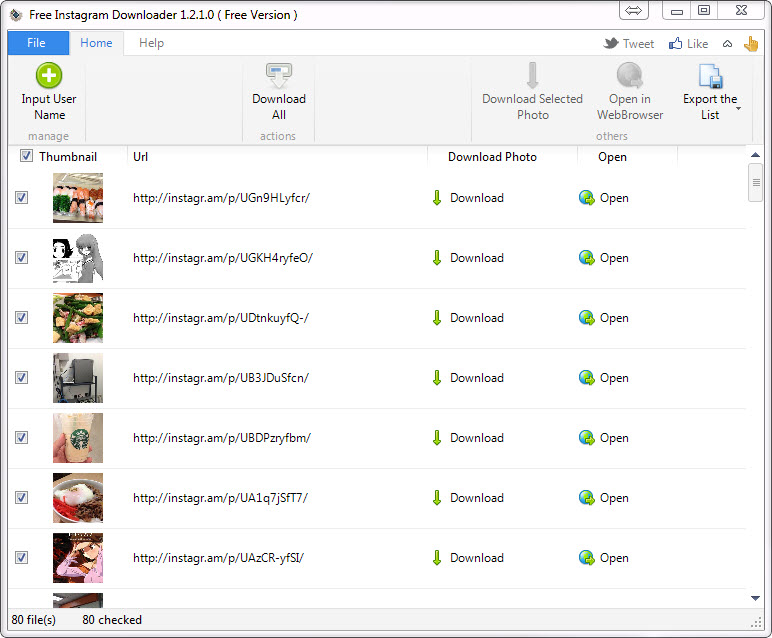Uncheck the UB3JDuSfcn row checkbox

click(21, 378)
